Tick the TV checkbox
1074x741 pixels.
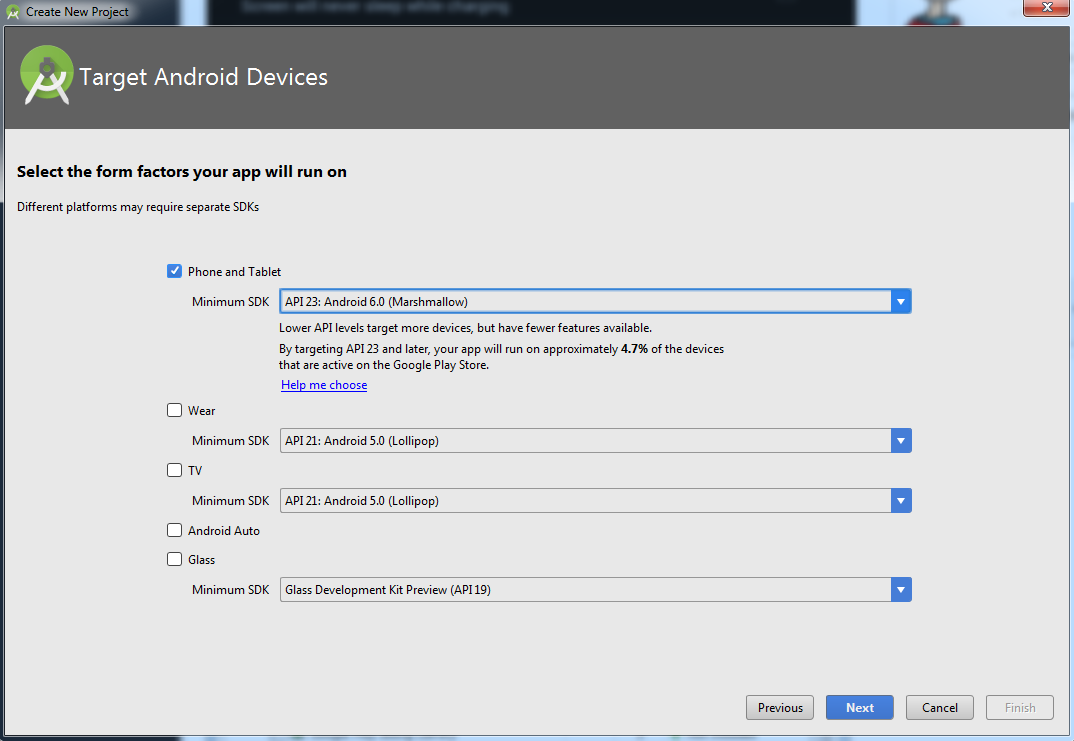175,470
